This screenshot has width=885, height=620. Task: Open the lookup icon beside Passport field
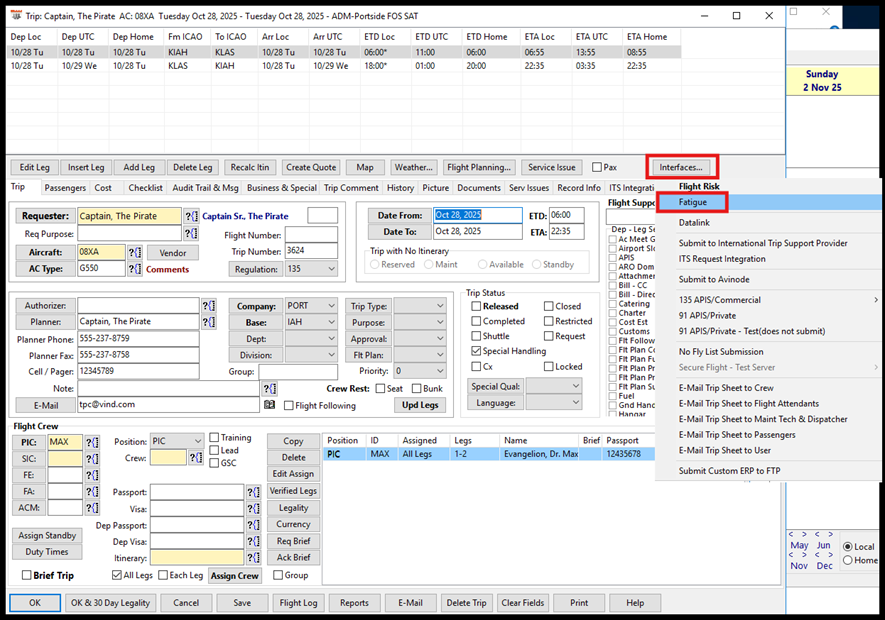[x=253, y=492]
